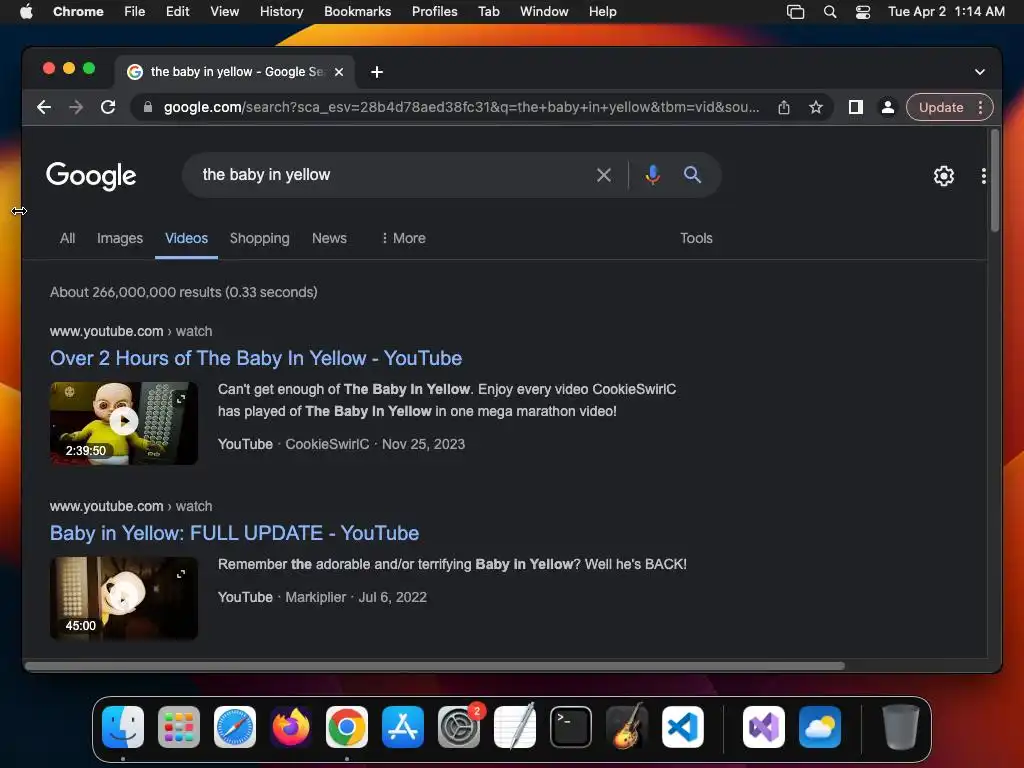
Task: Click the About 266,000,000 results text
Action: click(184, 292)
